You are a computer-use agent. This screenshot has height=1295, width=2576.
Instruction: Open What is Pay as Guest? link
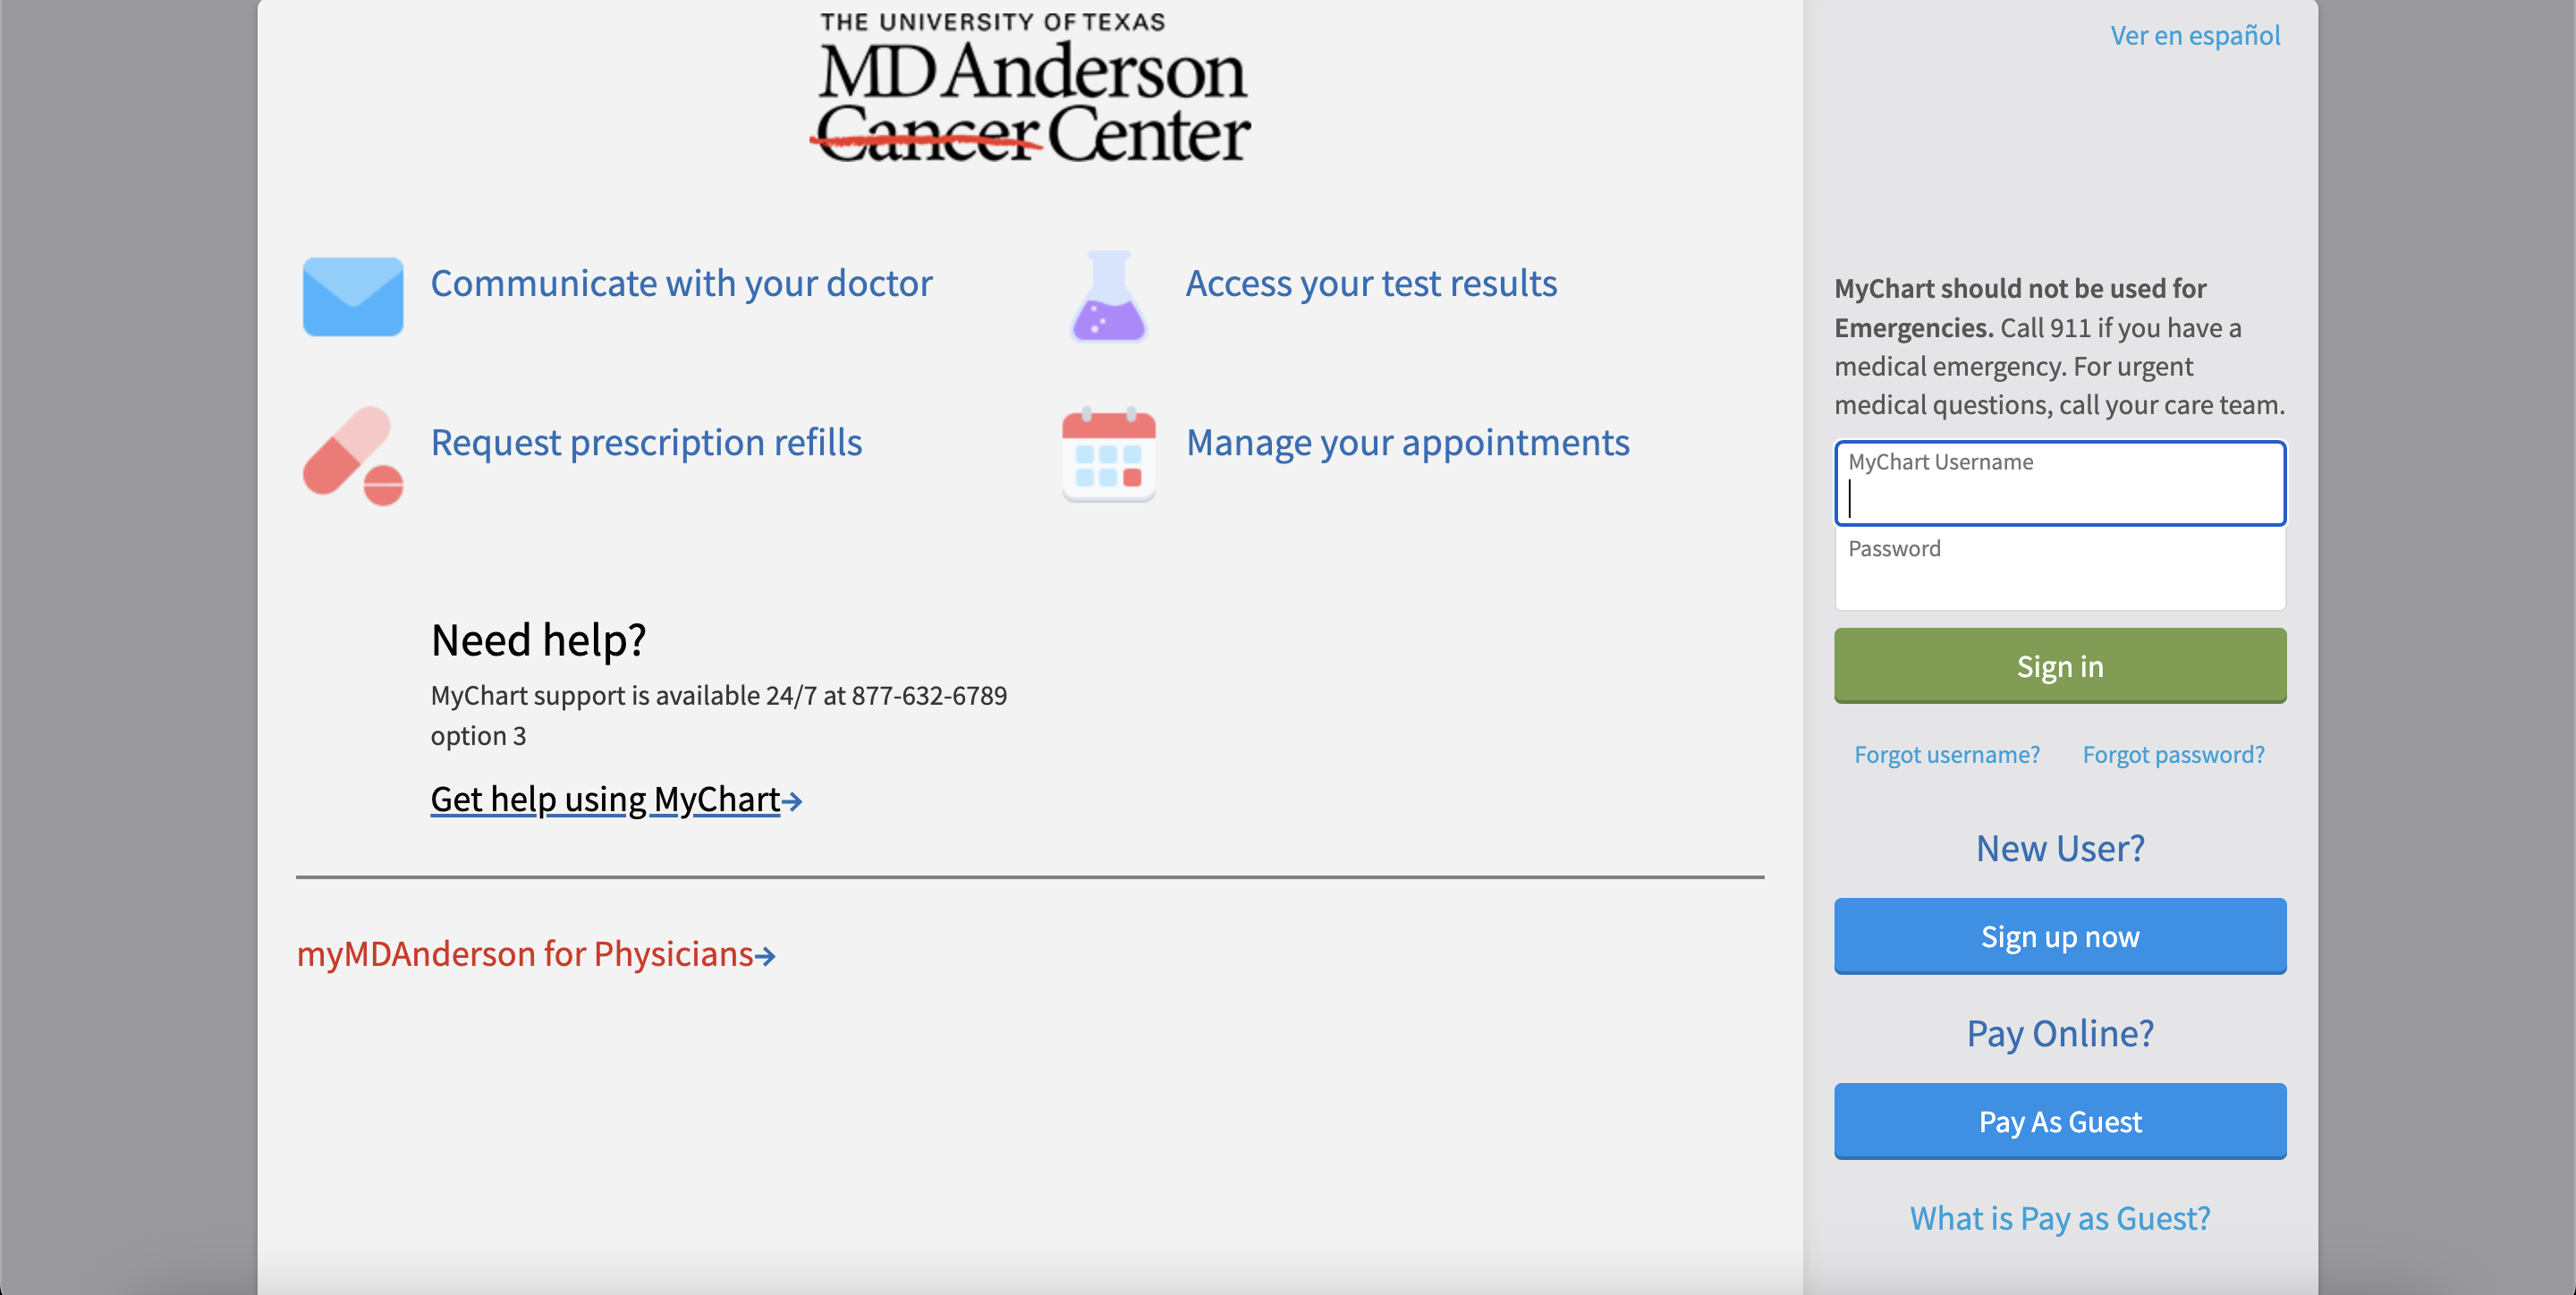pos(2060,1219)
